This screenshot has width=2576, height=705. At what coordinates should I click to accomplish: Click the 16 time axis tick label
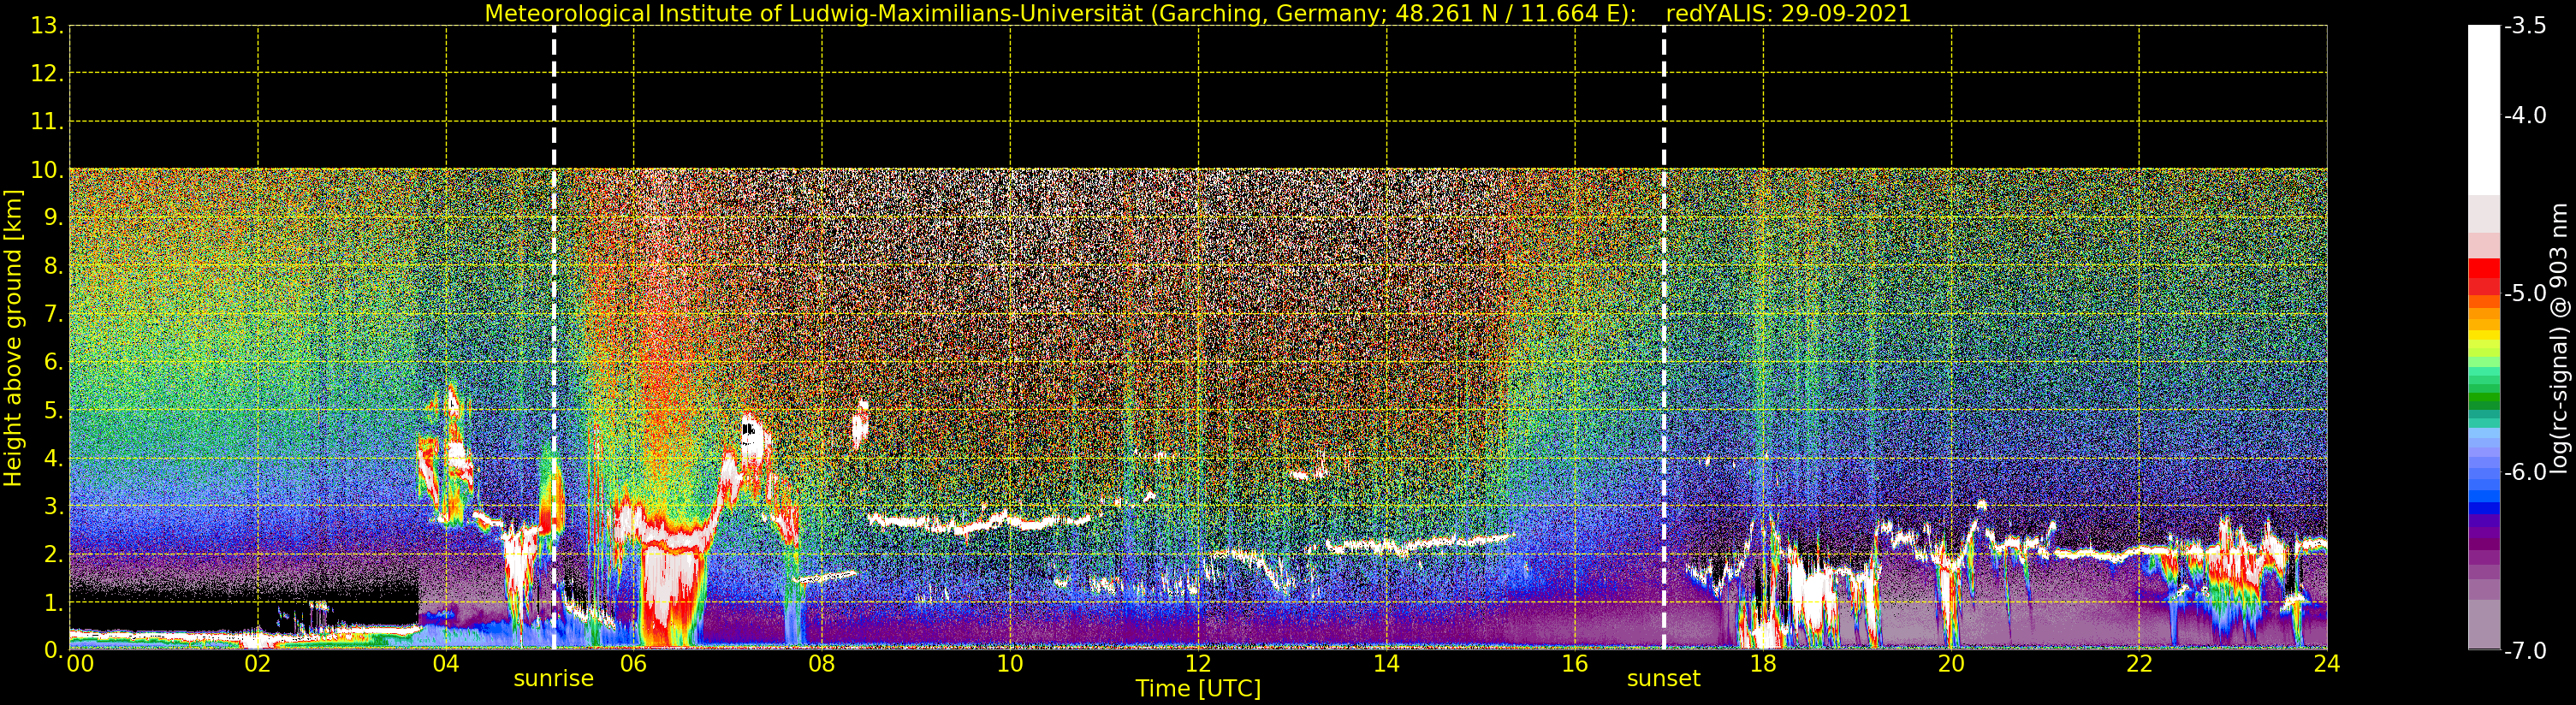[x=1575, y=663]
